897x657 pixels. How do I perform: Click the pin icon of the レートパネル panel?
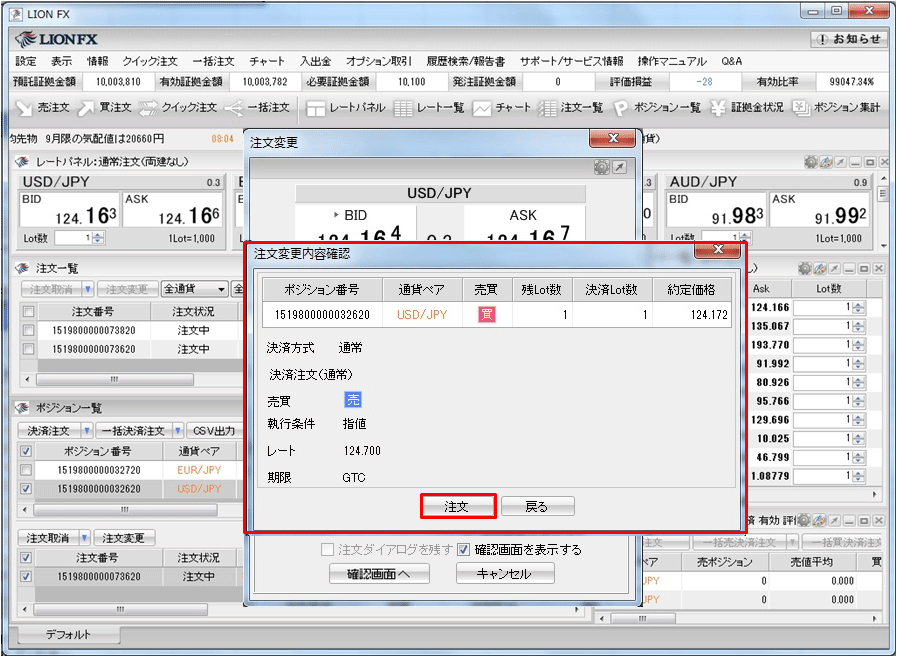click(x=840, y=162)
